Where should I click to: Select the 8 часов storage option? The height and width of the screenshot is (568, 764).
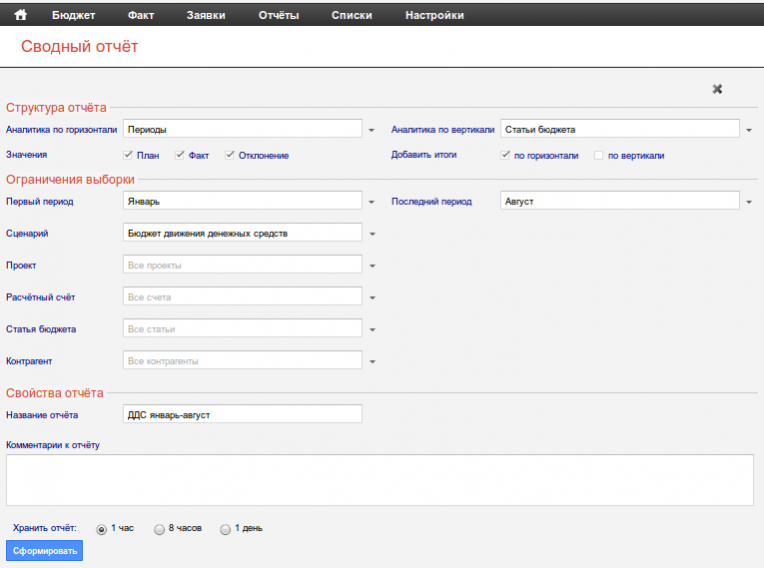[x=159, y=529]
